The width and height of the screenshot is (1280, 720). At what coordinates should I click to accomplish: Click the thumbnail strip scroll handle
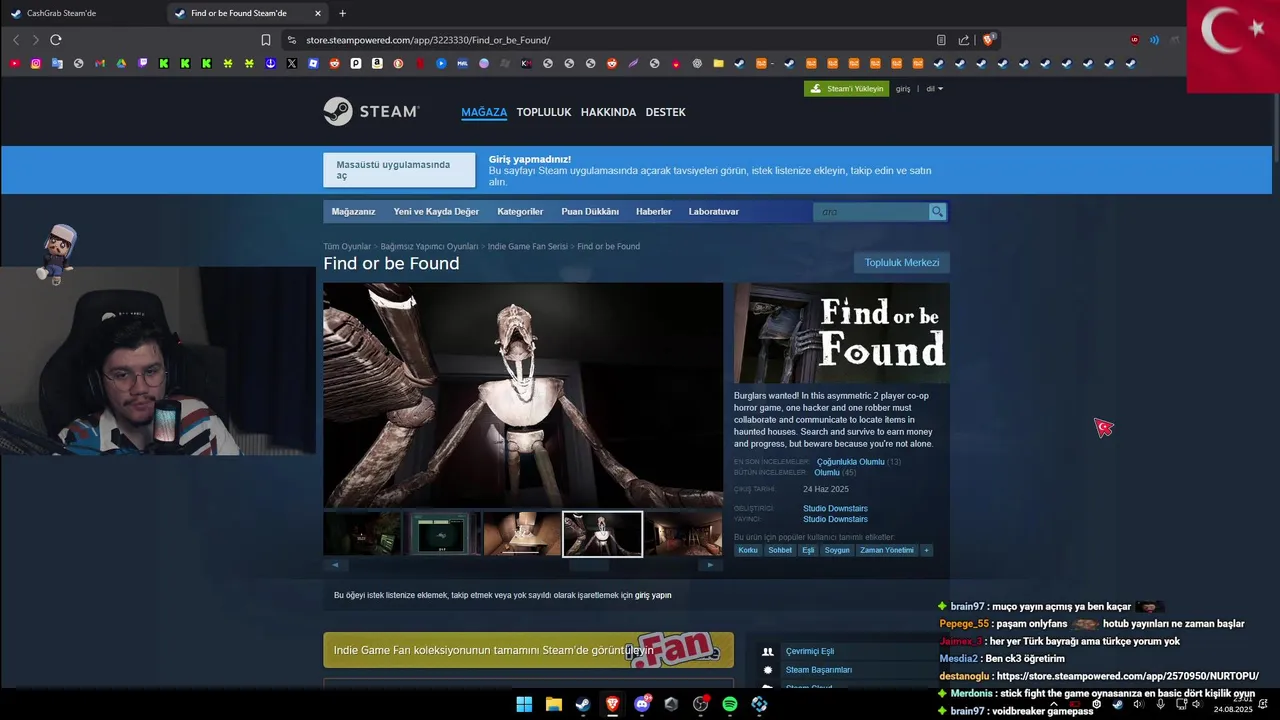(589, 565)
